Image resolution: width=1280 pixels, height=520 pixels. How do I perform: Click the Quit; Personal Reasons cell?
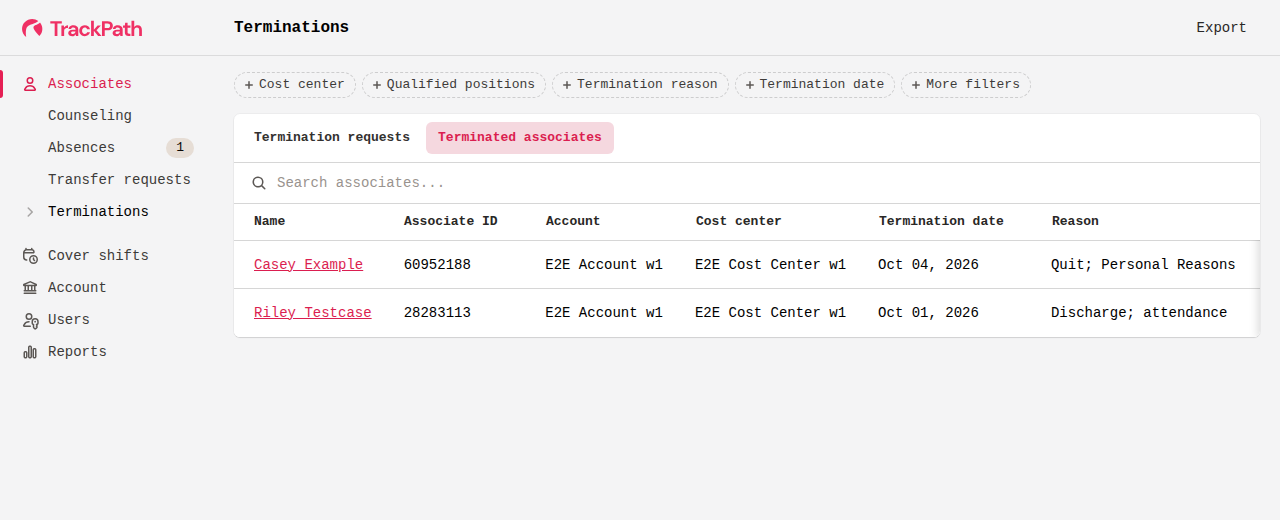(1143, 265)
